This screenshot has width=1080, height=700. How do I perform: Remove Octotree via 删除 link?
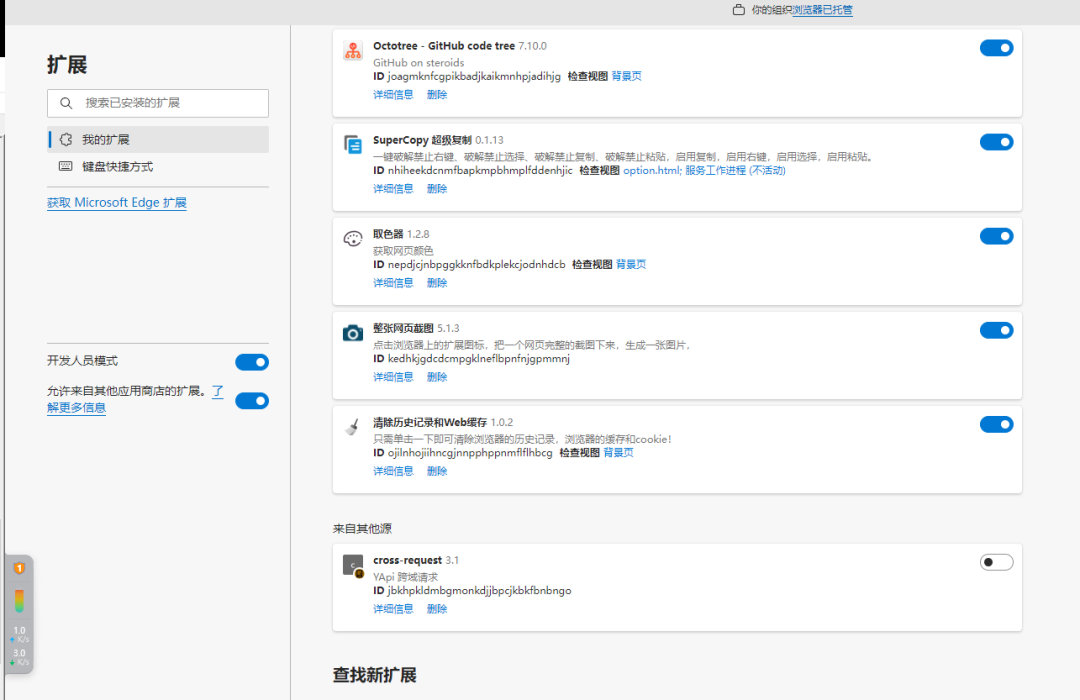437,94
